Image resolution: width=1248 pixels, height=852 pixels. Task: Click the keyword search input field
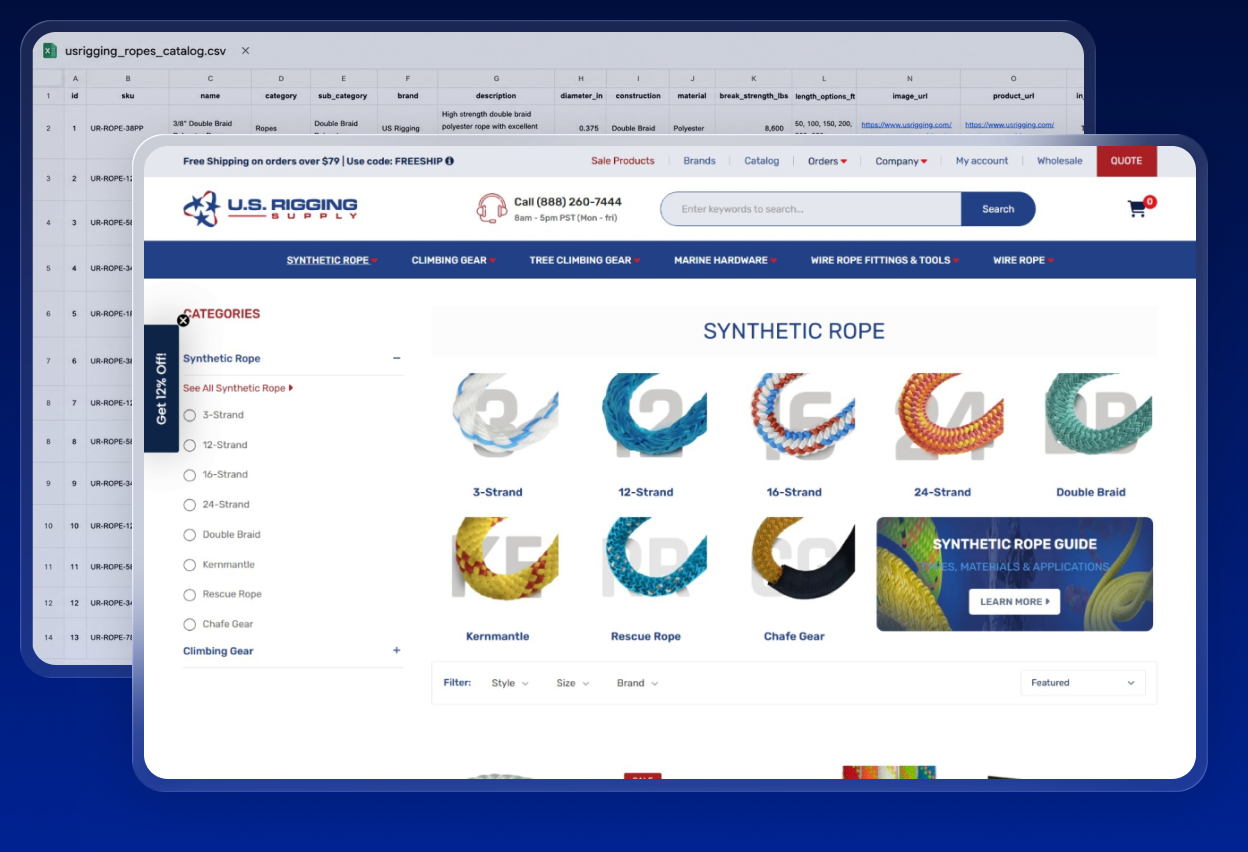coord(811,209)
